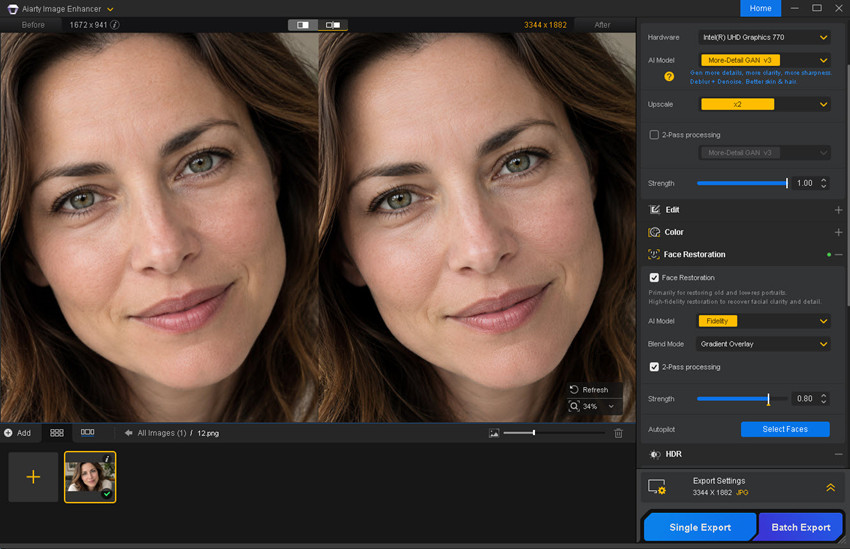
Task: Adjust the thumbnail size slider
Action: click(x=554, y=432)
